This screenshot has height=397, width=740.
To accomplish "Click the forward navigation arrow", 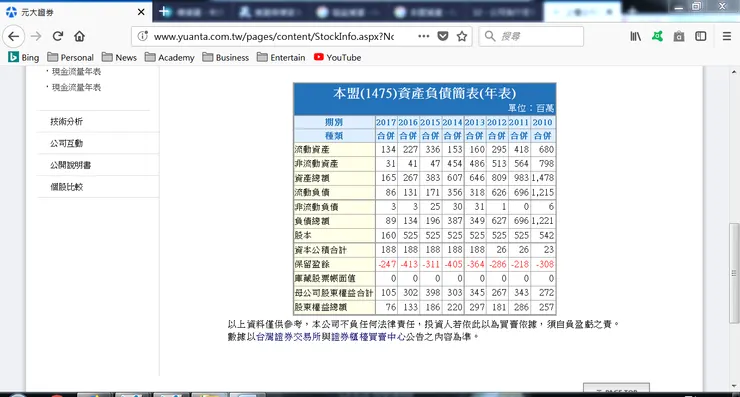I will click(x=36, y=36).
